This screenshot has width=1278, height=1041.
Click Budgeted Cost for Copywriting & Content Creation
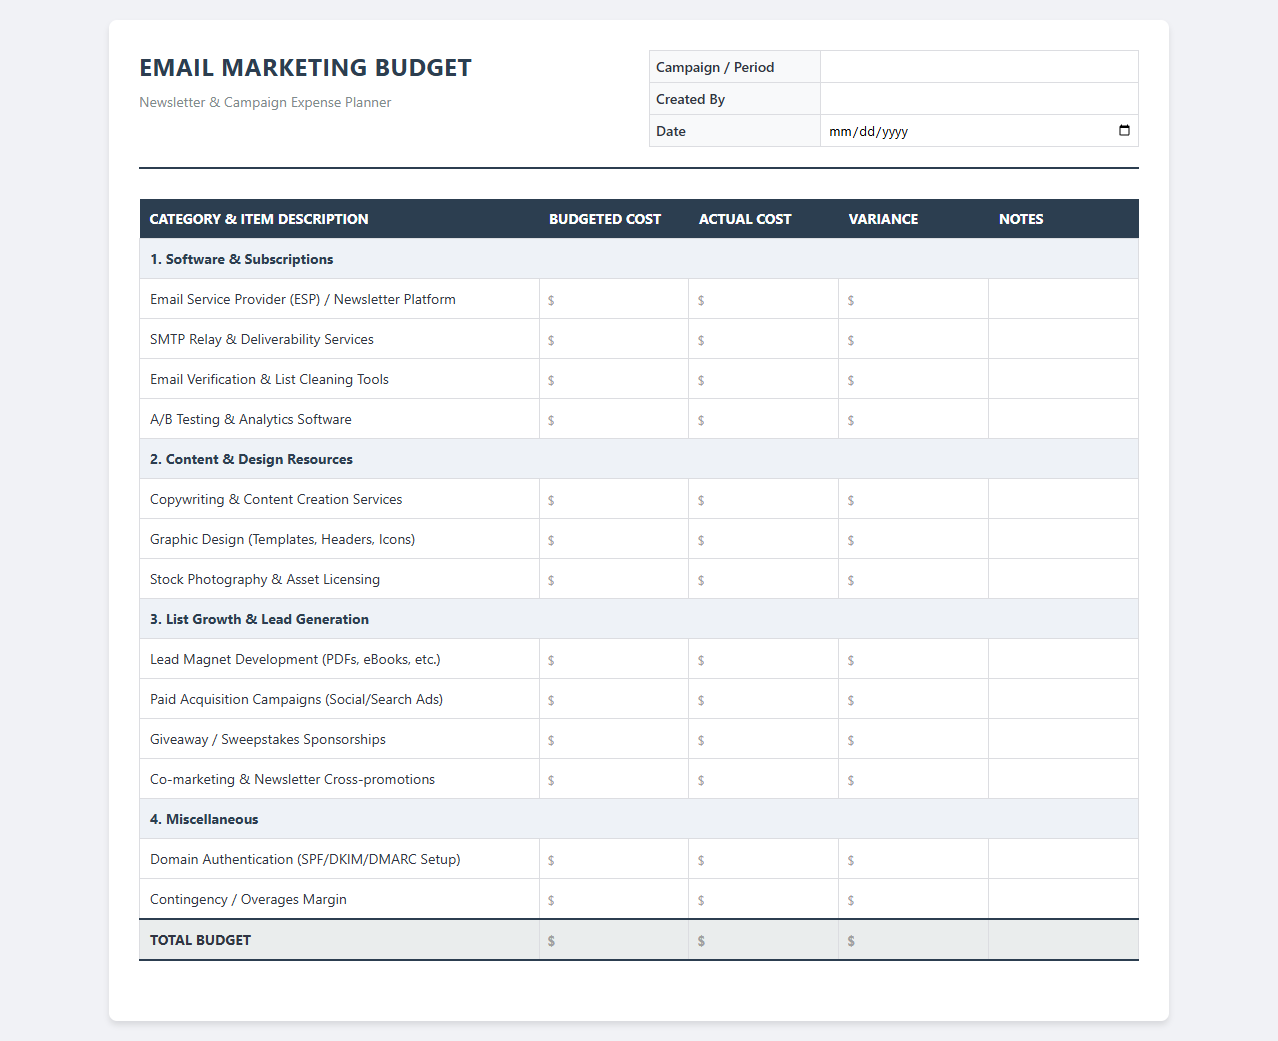[614, 499]
